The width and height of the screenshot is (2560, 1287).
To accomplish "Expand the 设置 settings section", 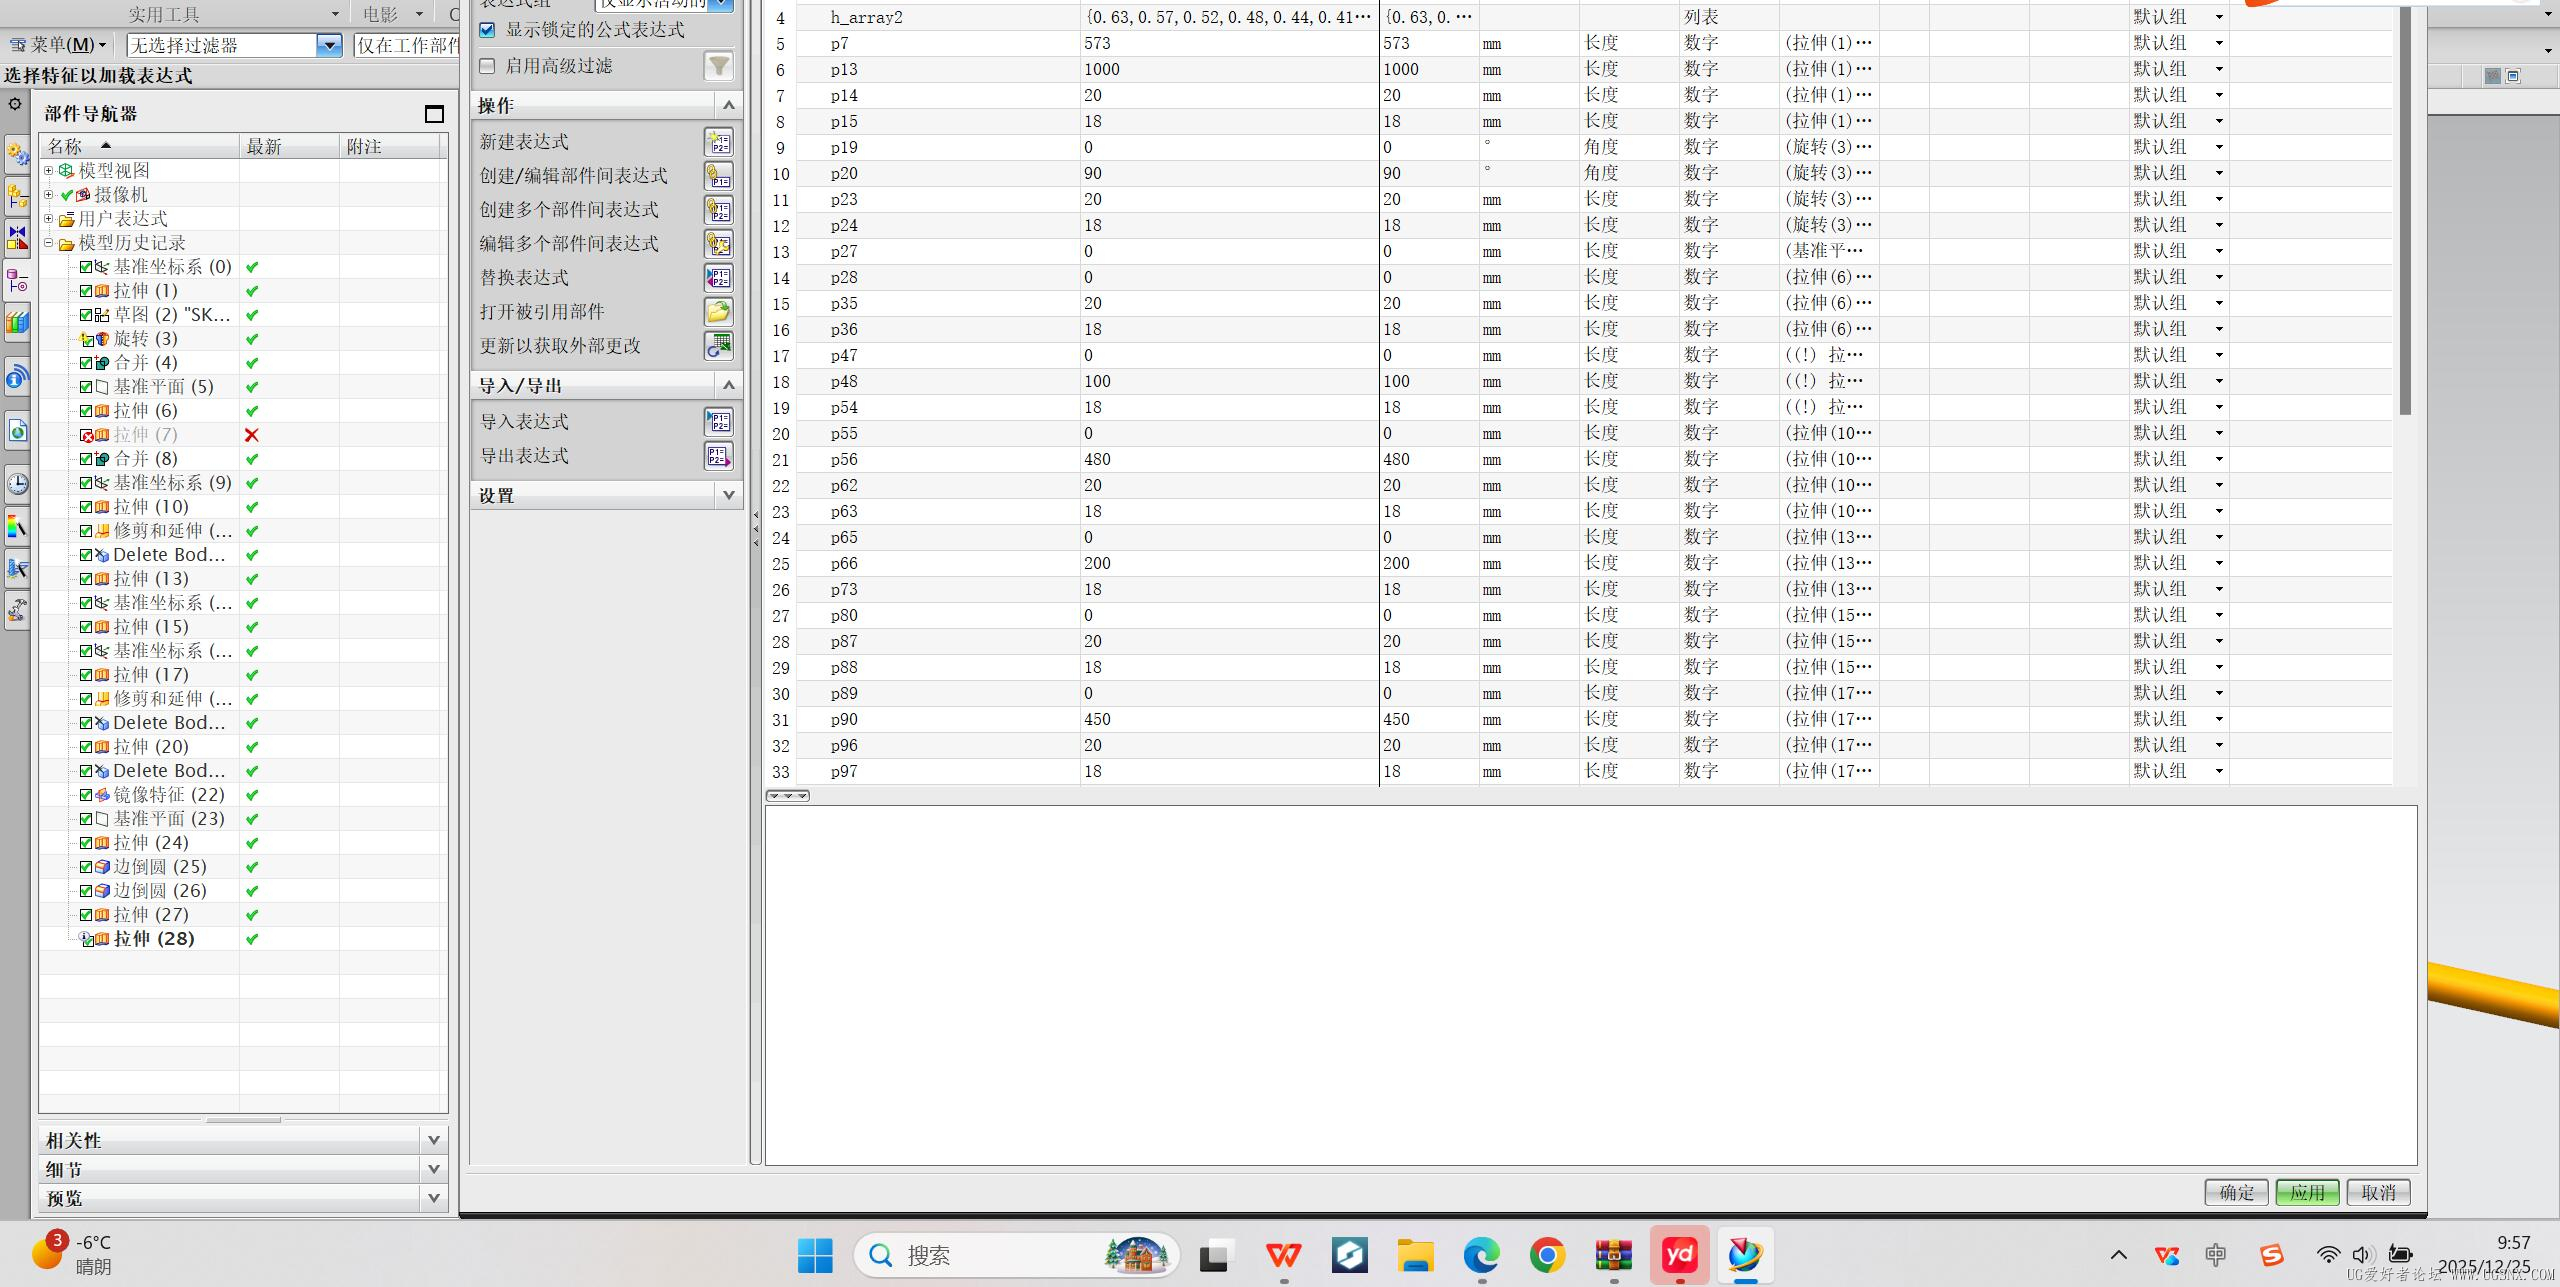I will 728,495.
